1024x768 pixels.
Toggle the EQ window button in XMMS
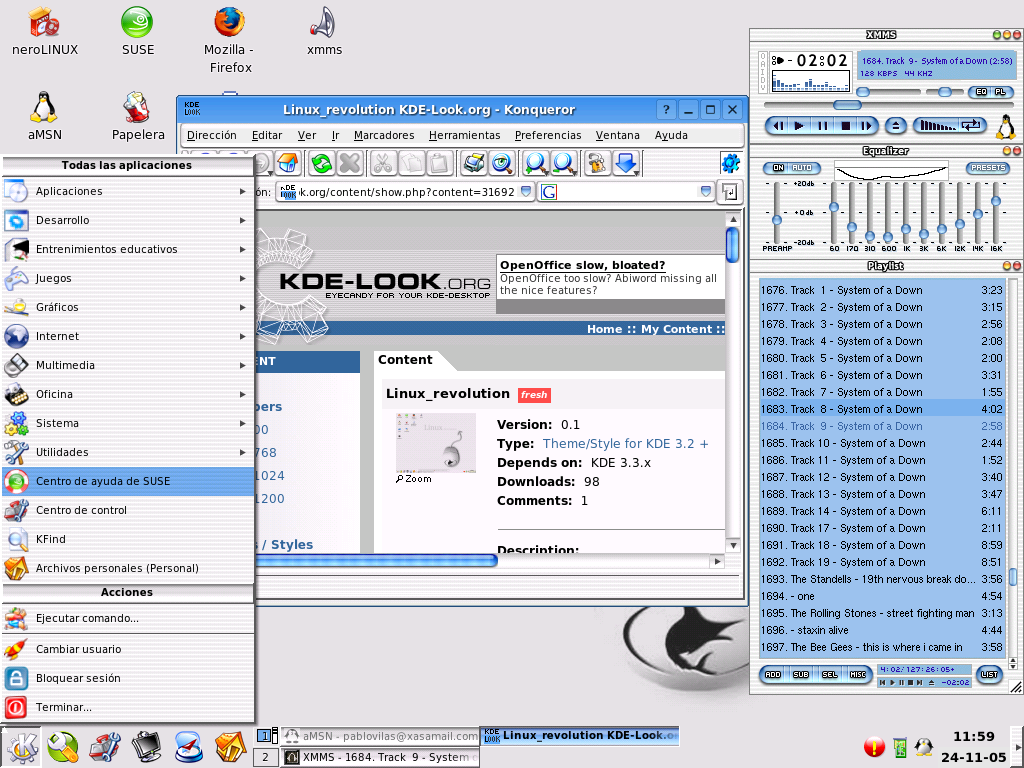(981, 92)
